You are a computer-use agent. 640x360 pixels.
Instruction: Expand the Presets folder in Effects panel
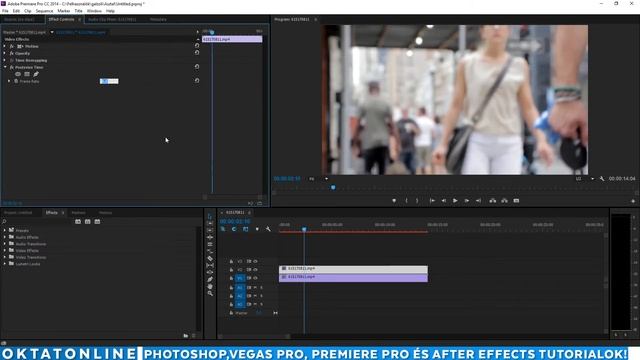pos(4,230)
